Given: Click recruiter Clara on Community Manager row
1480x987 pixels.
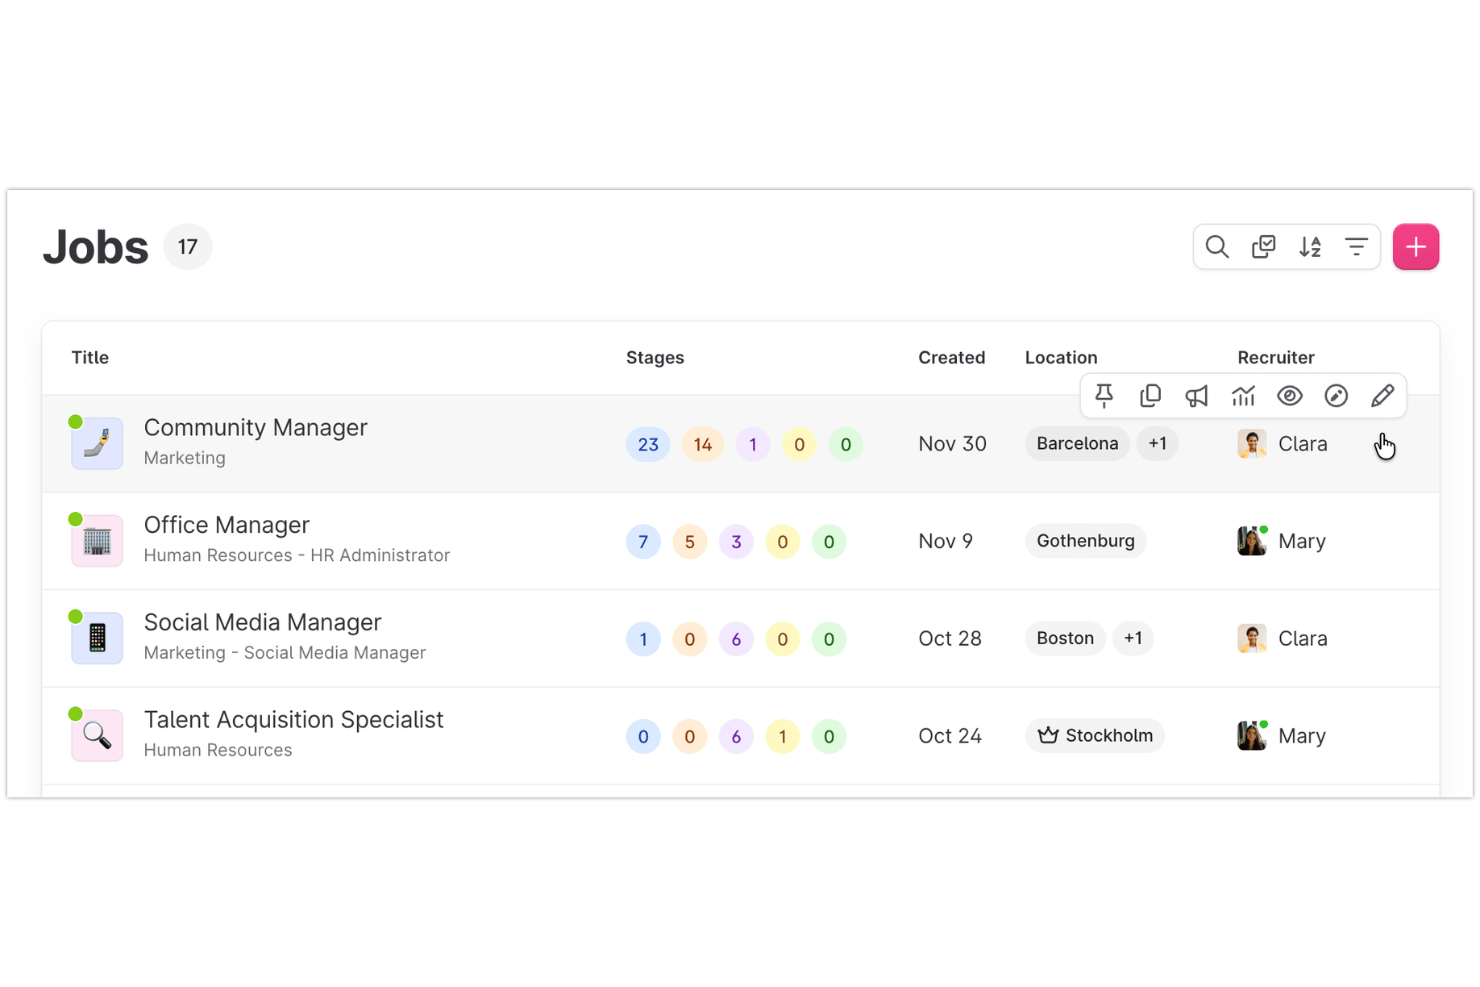Looking at the screenshot, I should [1283, 444].
